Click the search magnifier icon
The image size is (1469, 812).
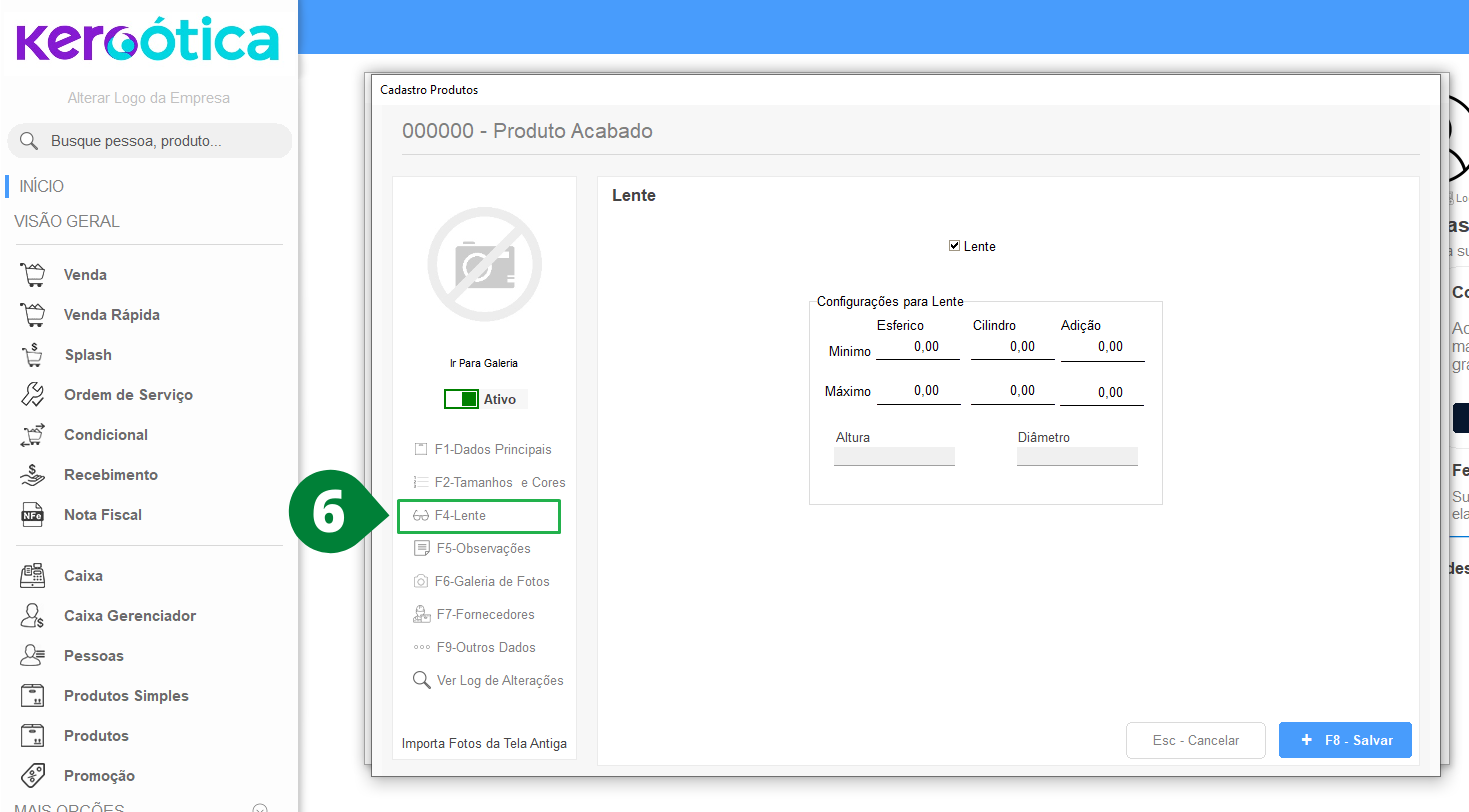coord(29,141)
